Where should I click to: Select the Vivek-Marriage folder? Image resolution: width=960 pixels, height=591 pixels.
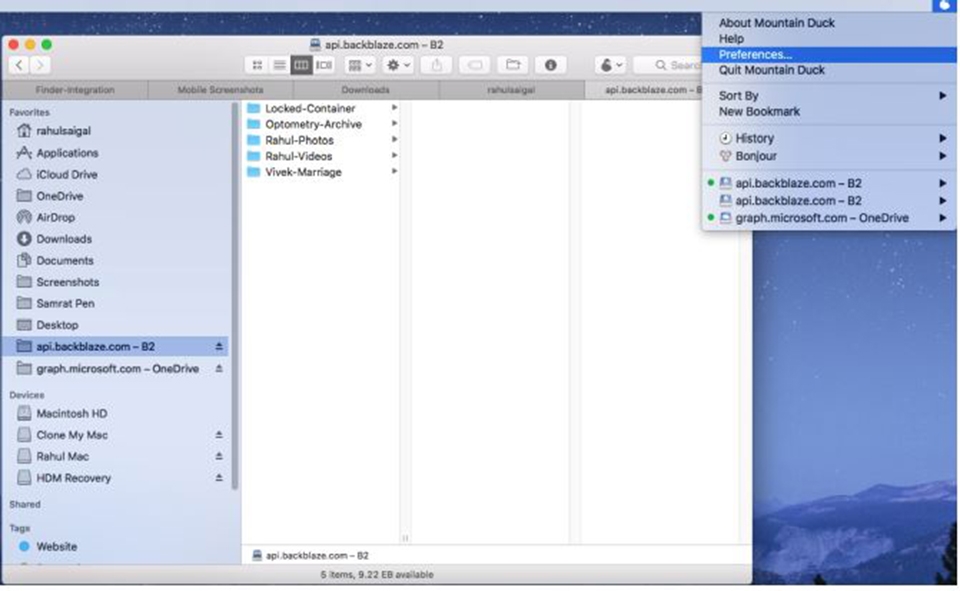[x=303, y=172]
